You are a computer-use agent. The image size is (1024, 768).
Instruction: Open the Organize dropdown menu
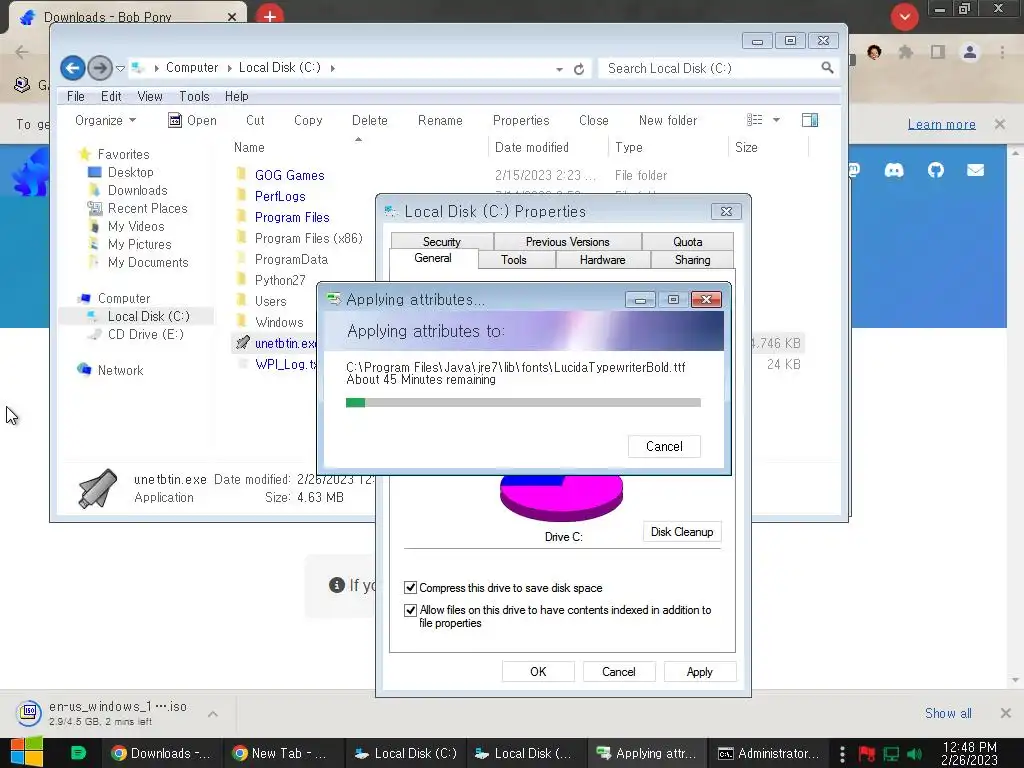[x=105, y=120]
